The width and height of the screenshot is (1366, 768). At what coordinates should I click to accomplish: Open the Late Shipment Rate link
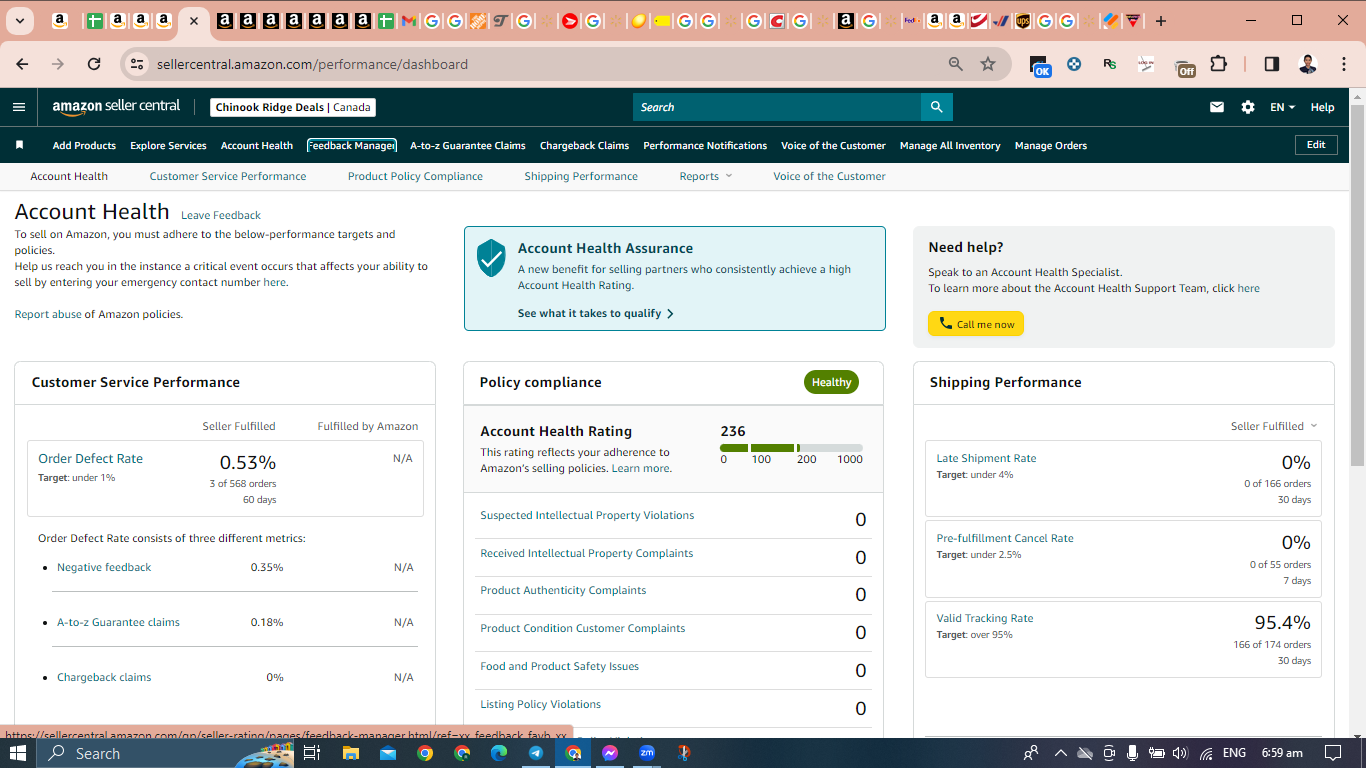[986, 458]
